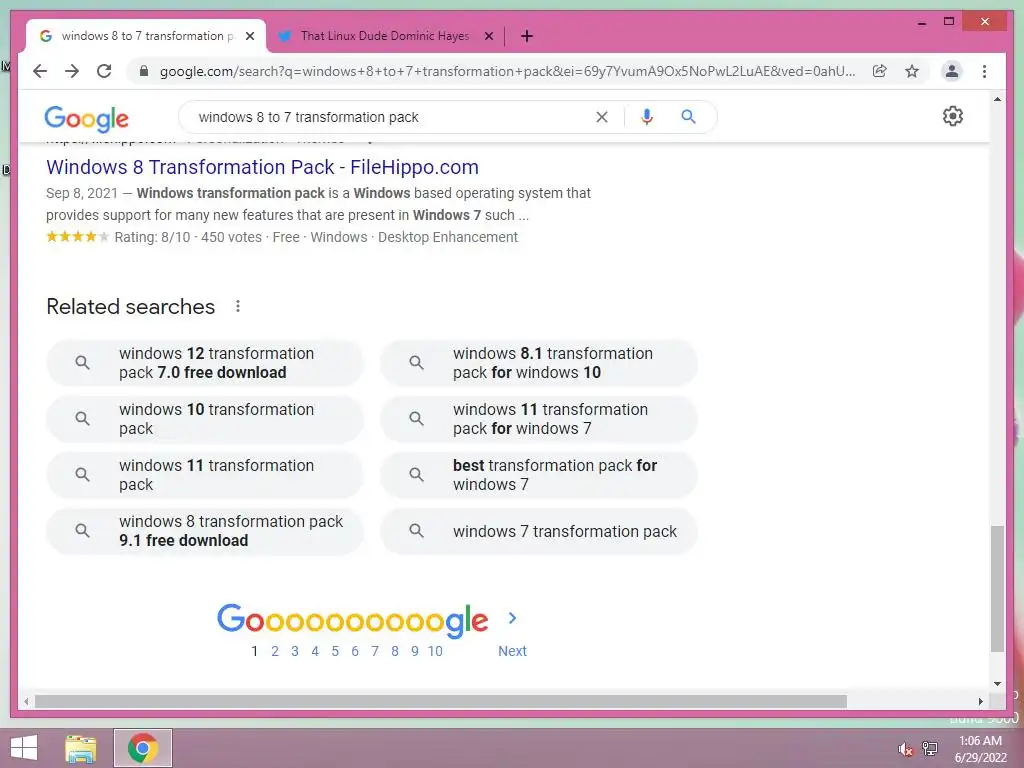Select the windows 8 to 7 transformation tab

(x=146, y=36)
